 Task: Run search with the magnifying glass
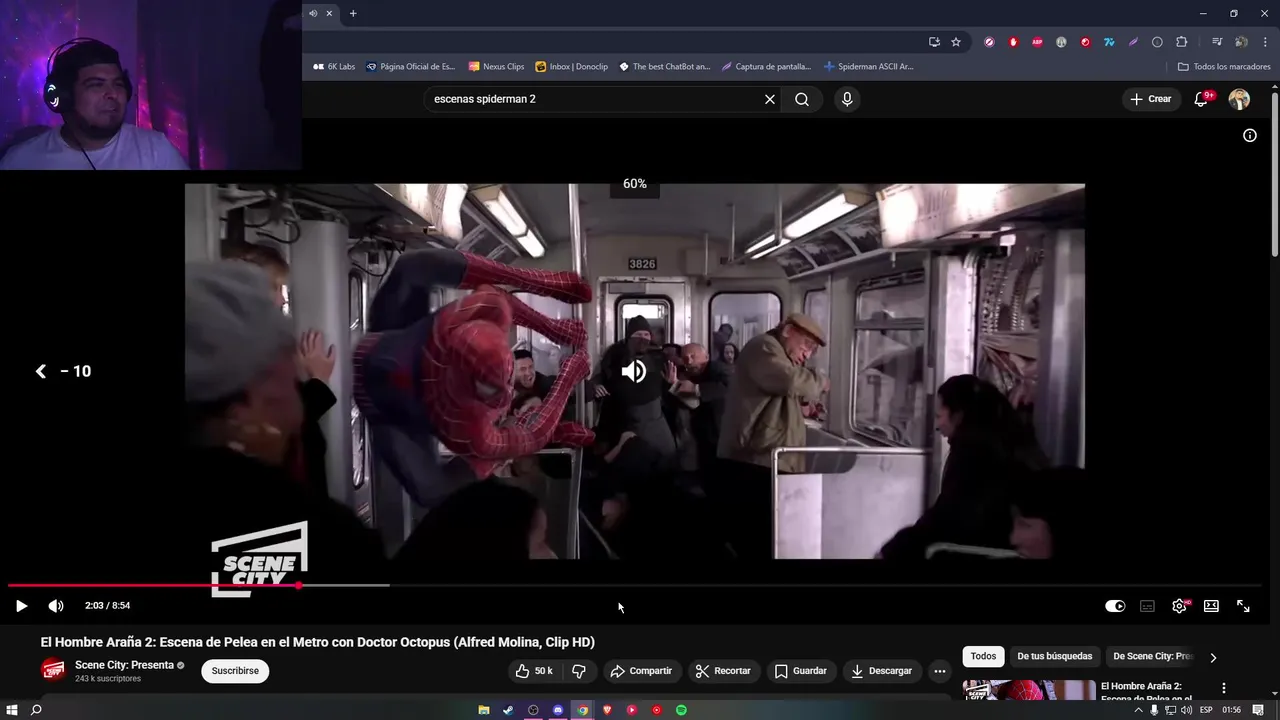click(802, 99)
